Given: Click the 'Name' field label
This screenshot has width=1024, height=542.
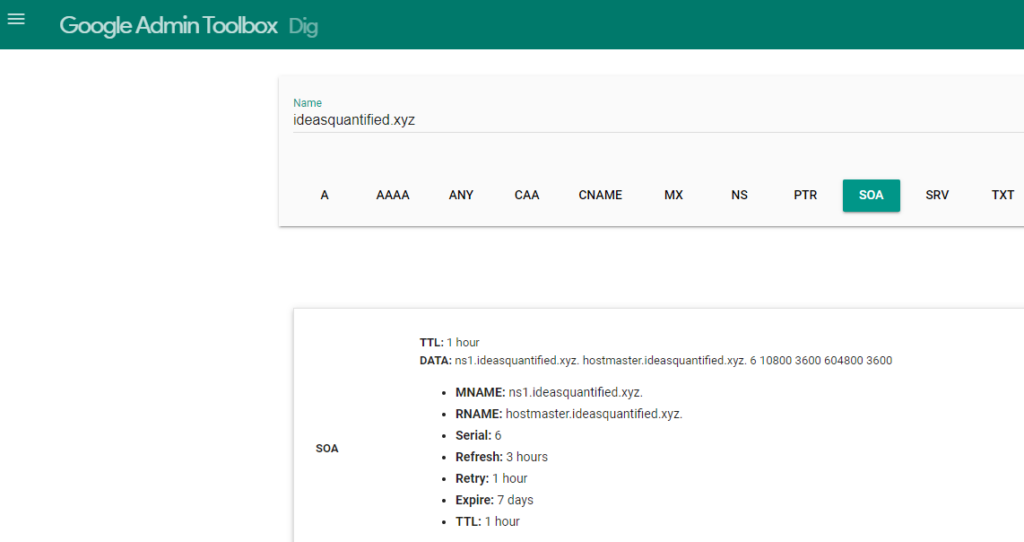Looking at the screenshot, I should coord(308,103).
